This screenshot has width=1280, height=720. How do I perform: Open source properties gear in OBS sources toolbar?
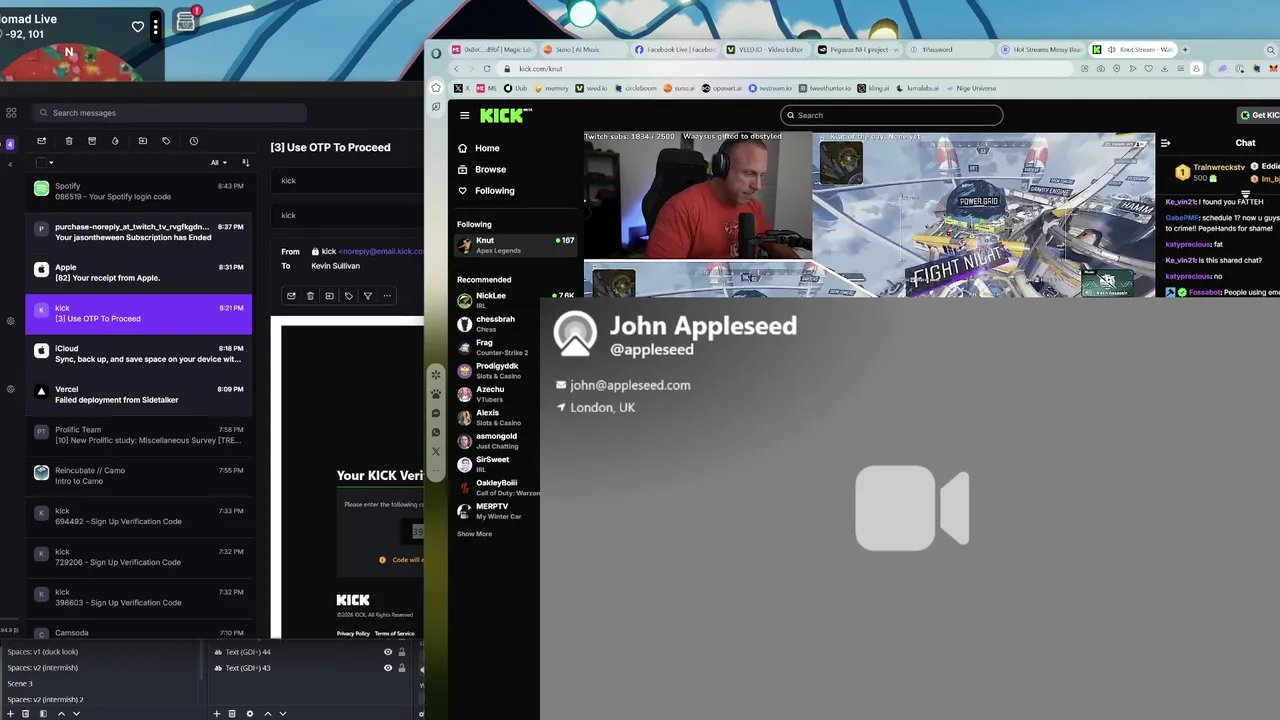[x=250, y=714]
